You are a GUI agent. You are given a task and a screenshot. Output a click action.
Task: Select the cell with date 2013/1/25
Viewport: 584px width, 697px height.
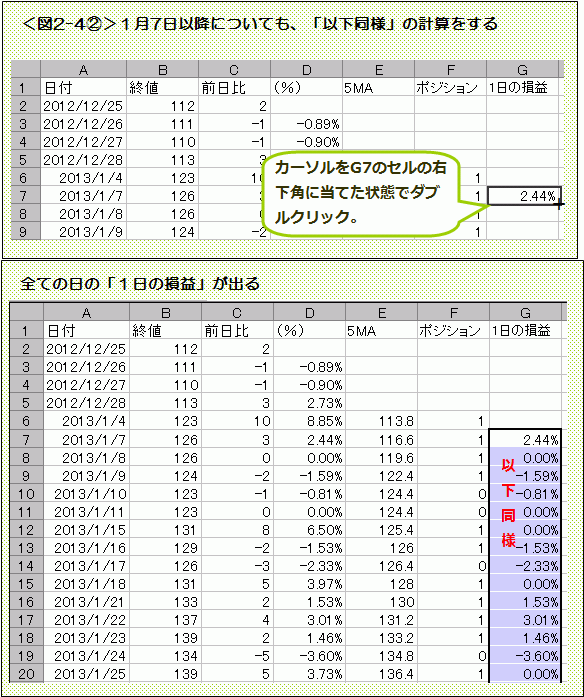pyautogui.click(x=86, y=674)
